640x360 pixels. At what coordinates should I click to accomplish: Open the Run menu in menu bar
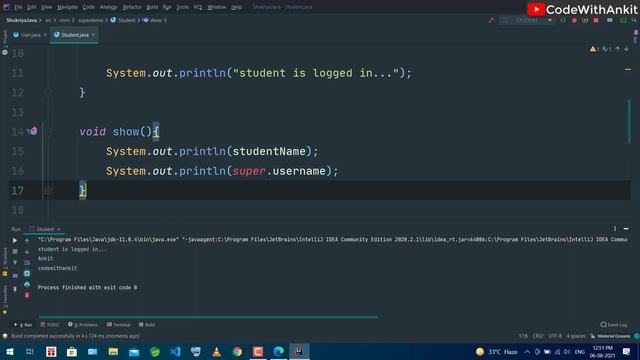tap(167, 7)
